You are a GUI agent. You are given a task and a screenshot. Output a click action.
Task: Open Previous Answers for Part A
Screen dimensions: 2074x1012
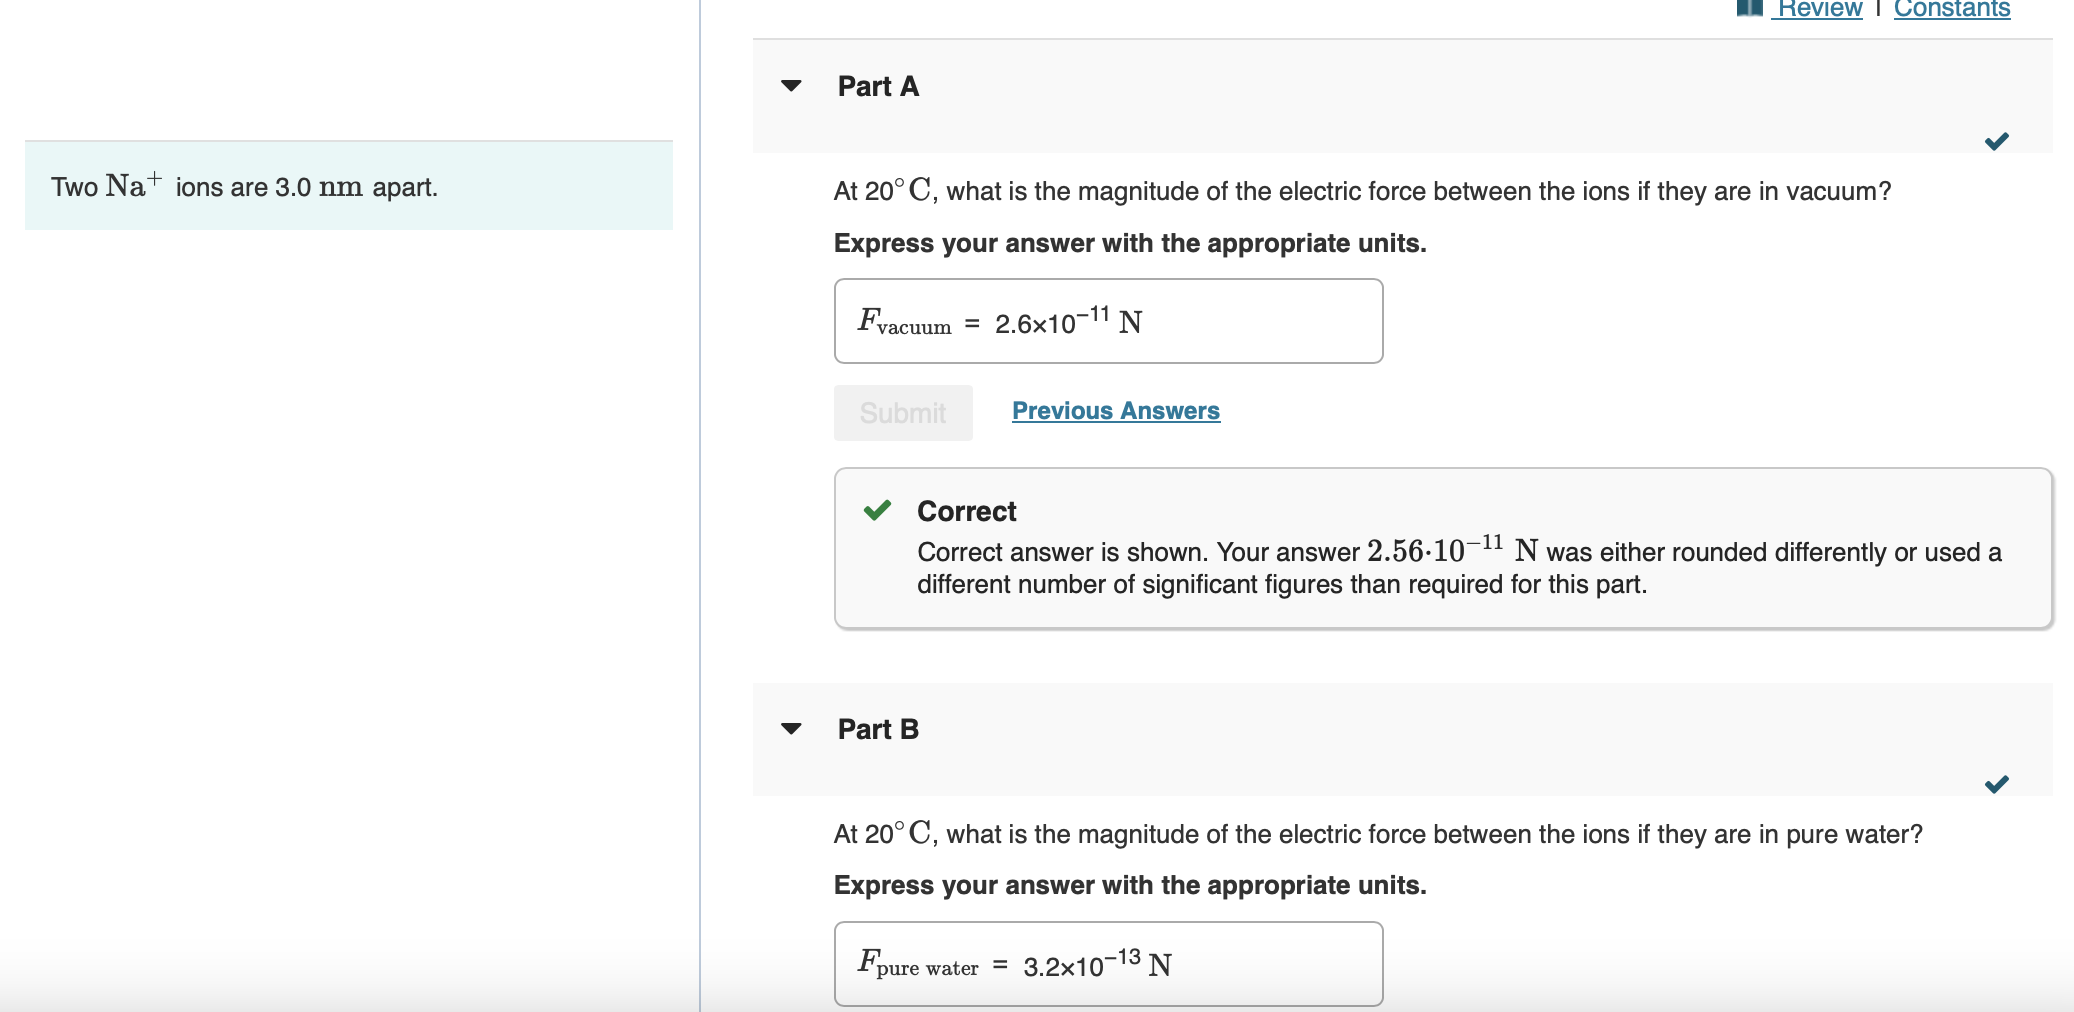1115,410
